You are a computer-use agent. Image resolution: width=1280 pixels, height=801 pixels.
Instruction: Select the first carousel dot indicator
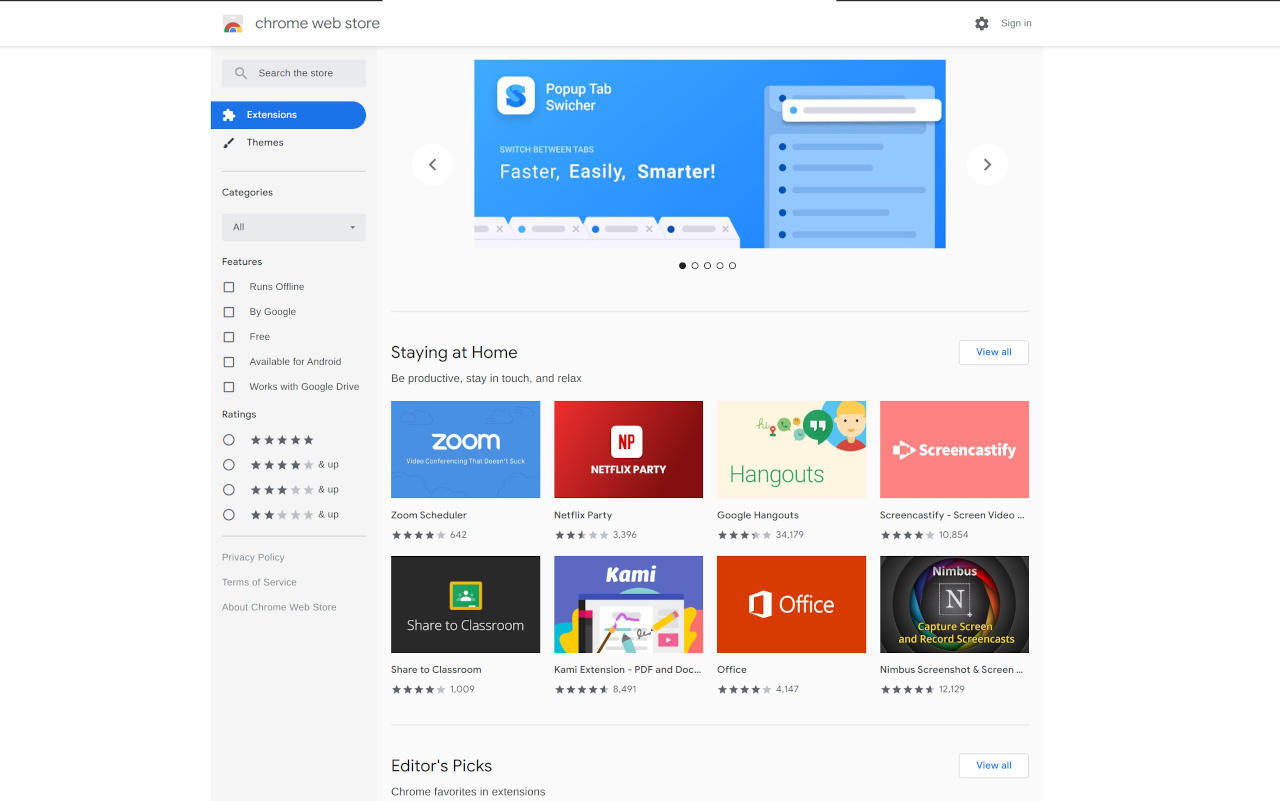click(x=682, y=266)
